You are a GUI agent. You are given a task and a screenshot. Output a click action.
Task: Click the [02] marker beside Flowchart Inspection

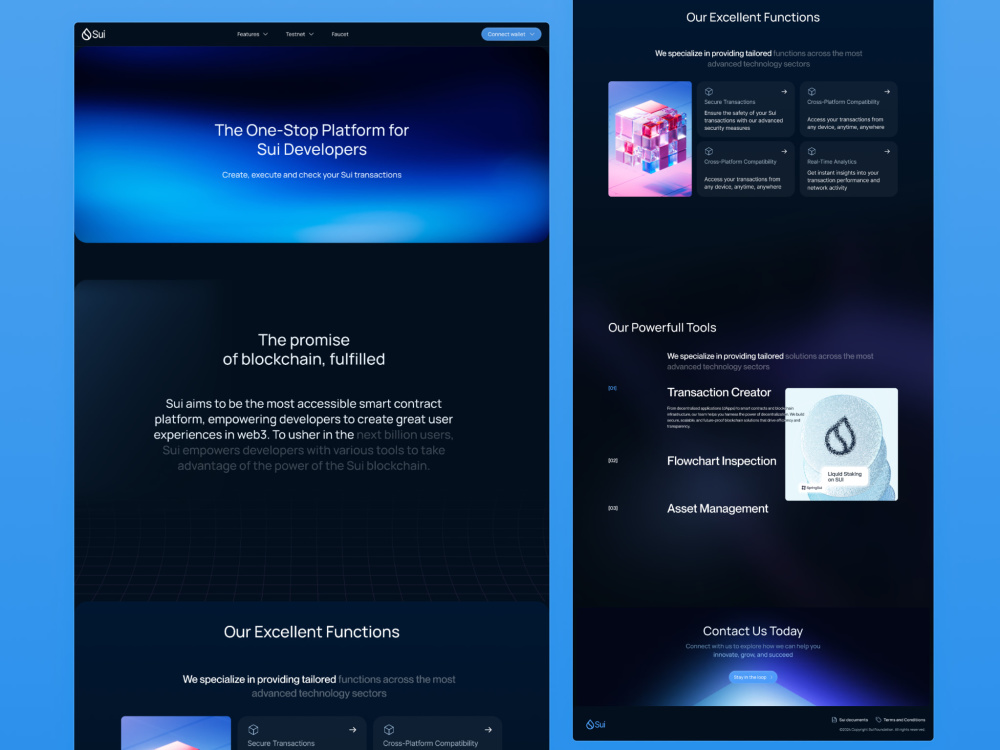pos(613,460)
